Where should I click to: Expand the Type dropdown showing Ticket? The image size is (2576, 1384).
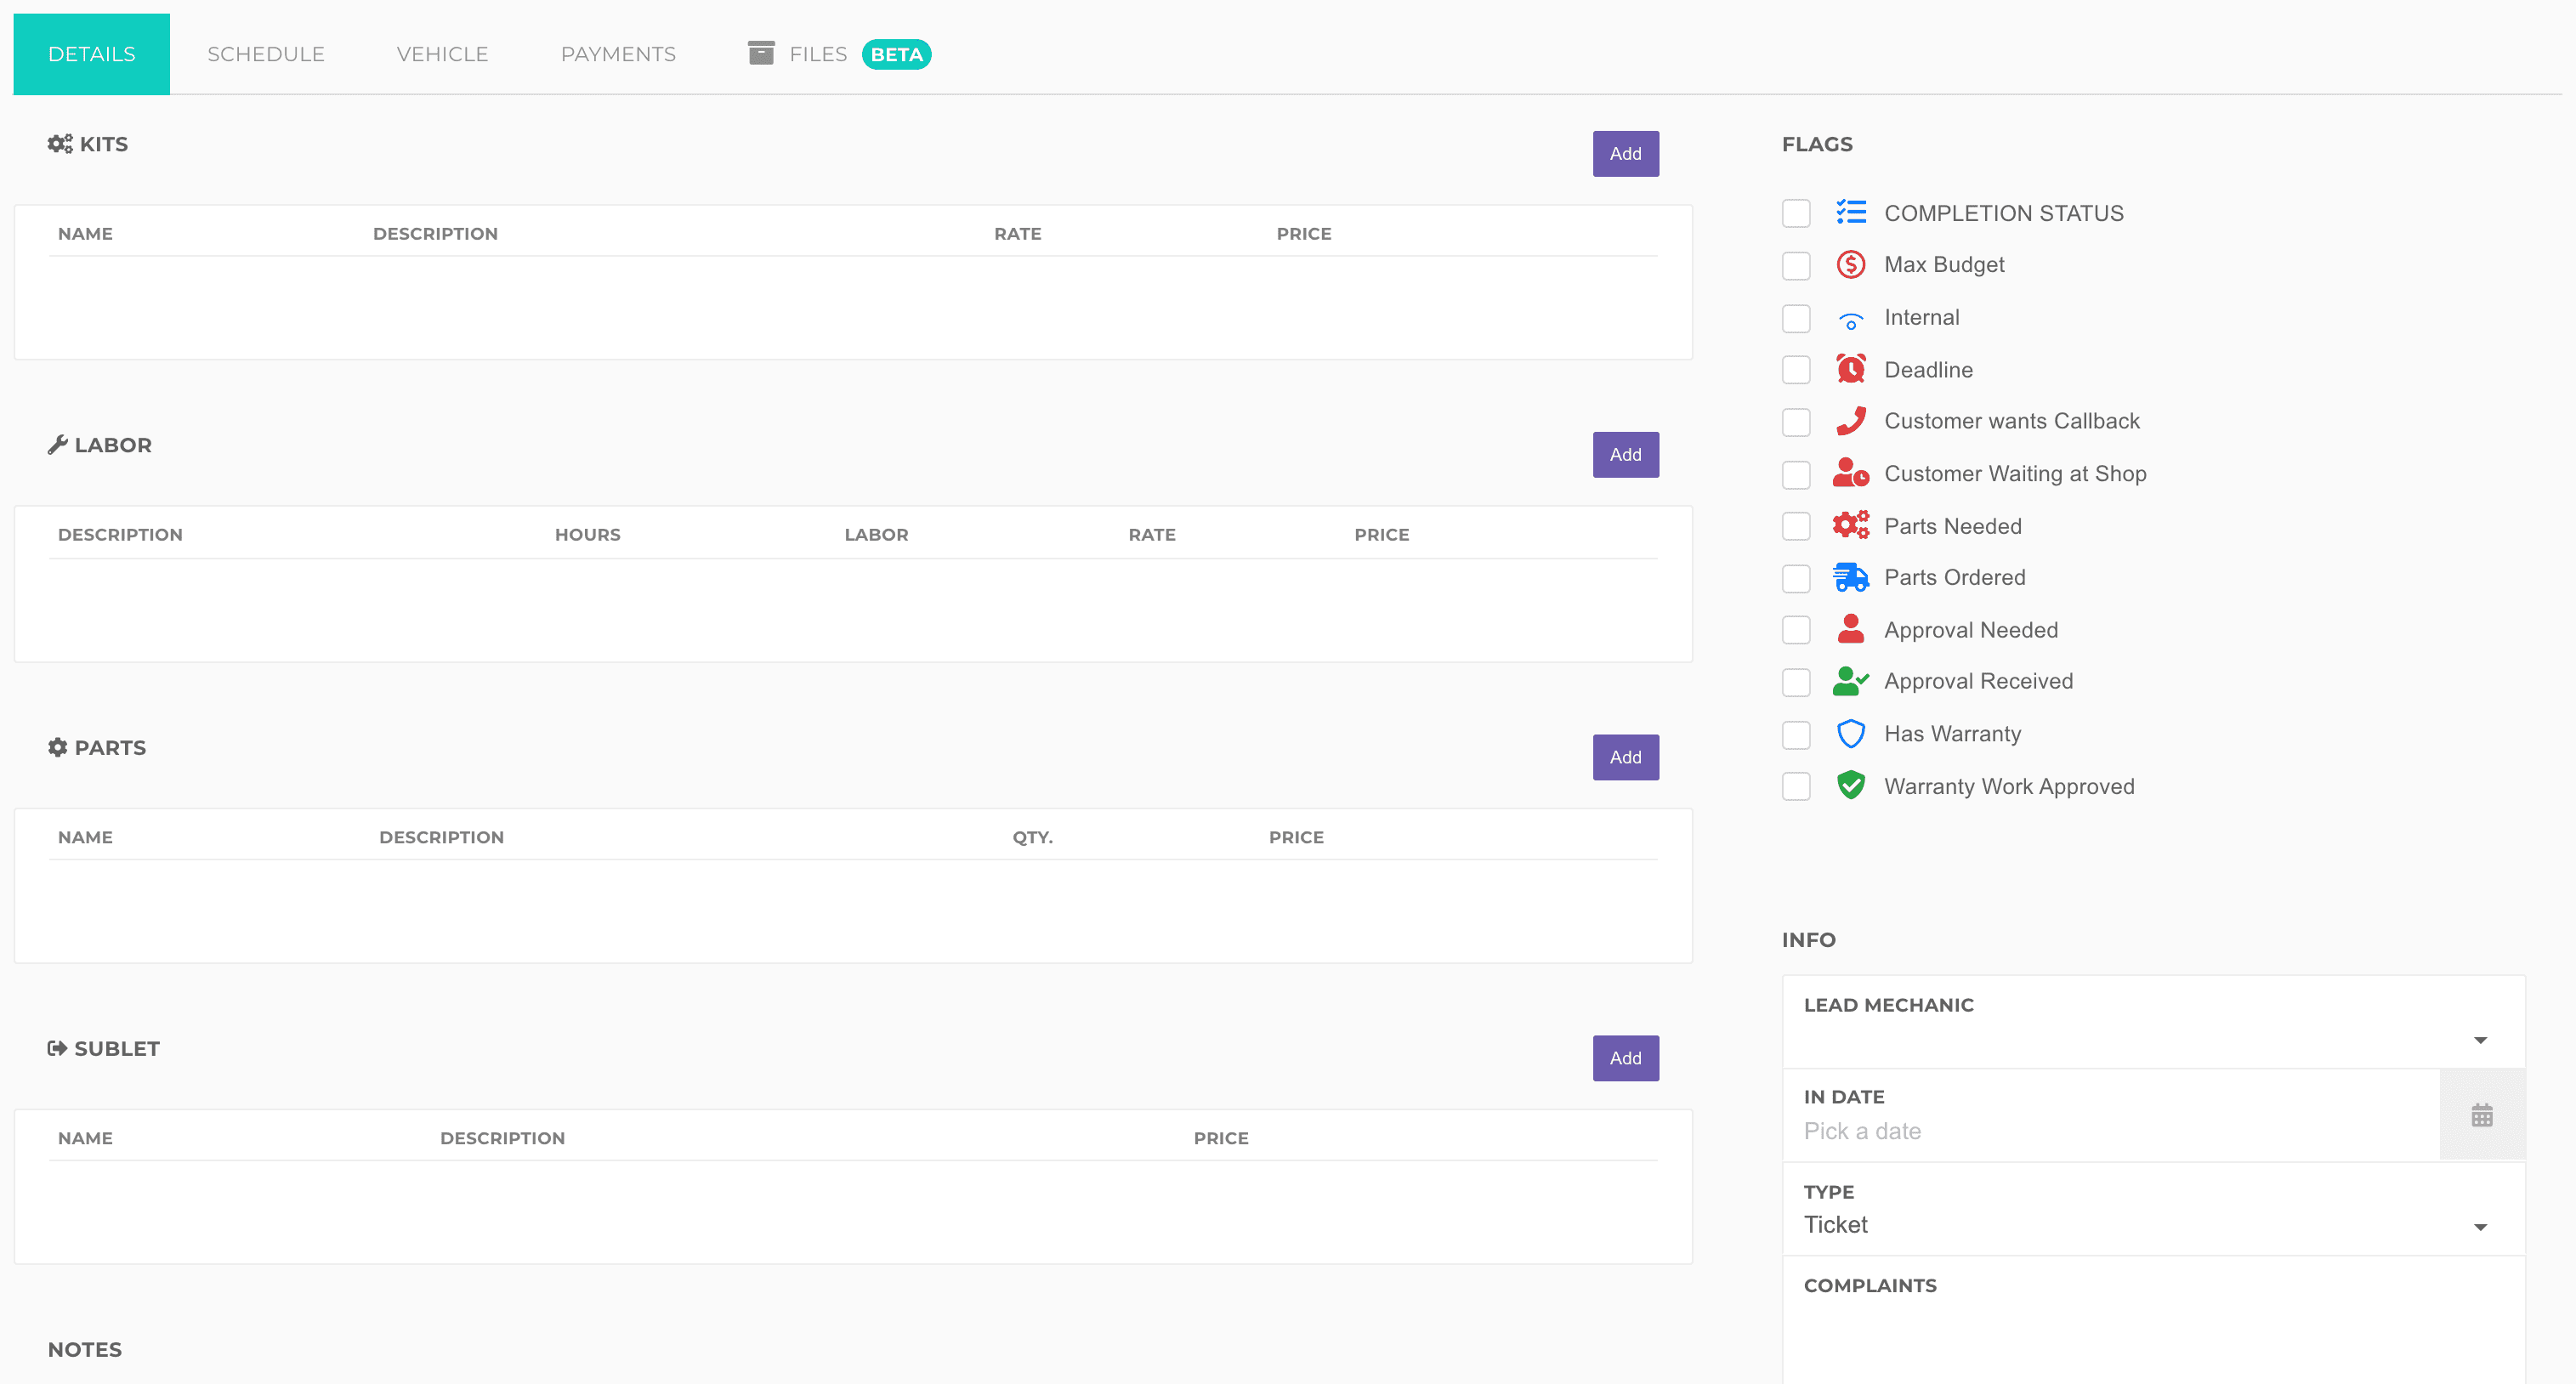(2152, 1225)
